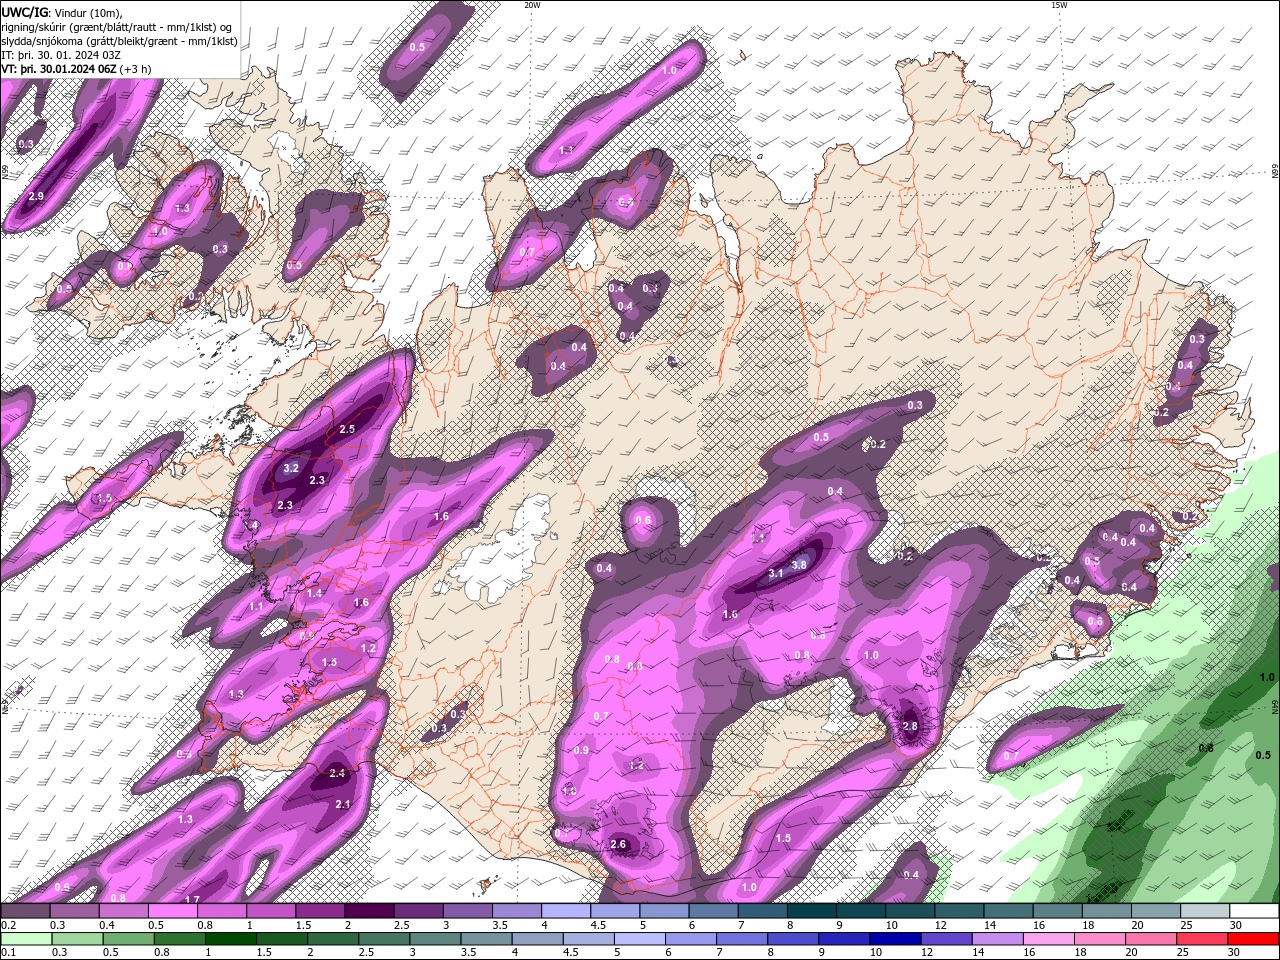The height and width of the screenshot is (960, 1280).
Task: Click the upper legend label 3.5
Action: click(x=499, y=925)
